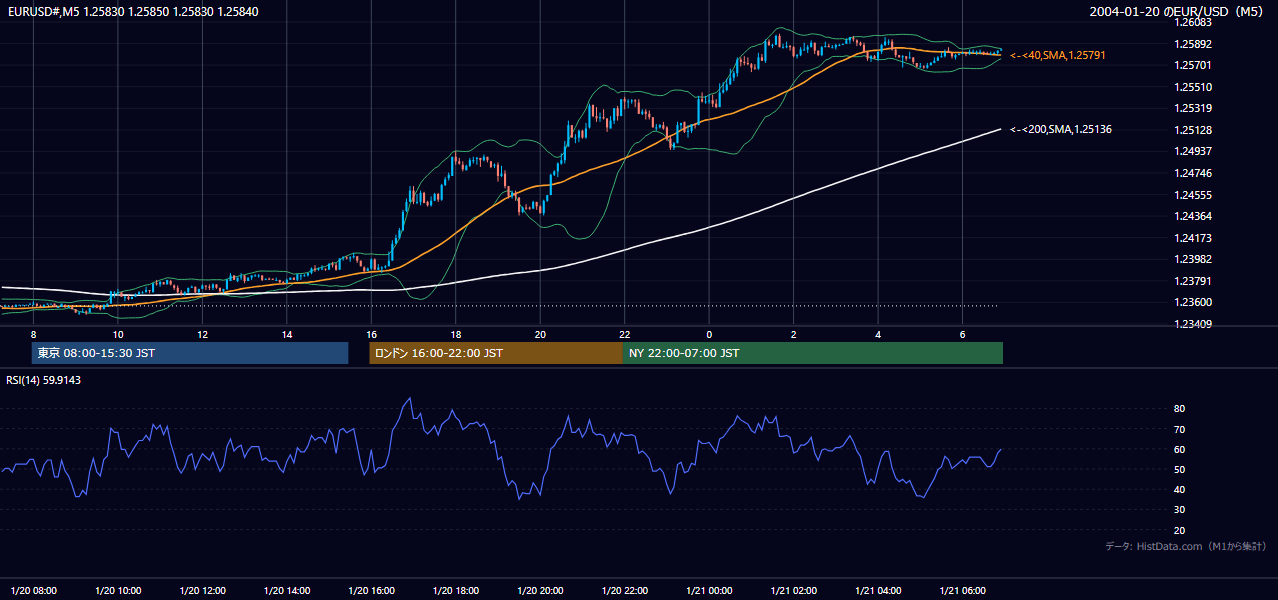This screenshot has width=1278, height=600.
Task: Click RSI scale value 40
Action: 1179,489
